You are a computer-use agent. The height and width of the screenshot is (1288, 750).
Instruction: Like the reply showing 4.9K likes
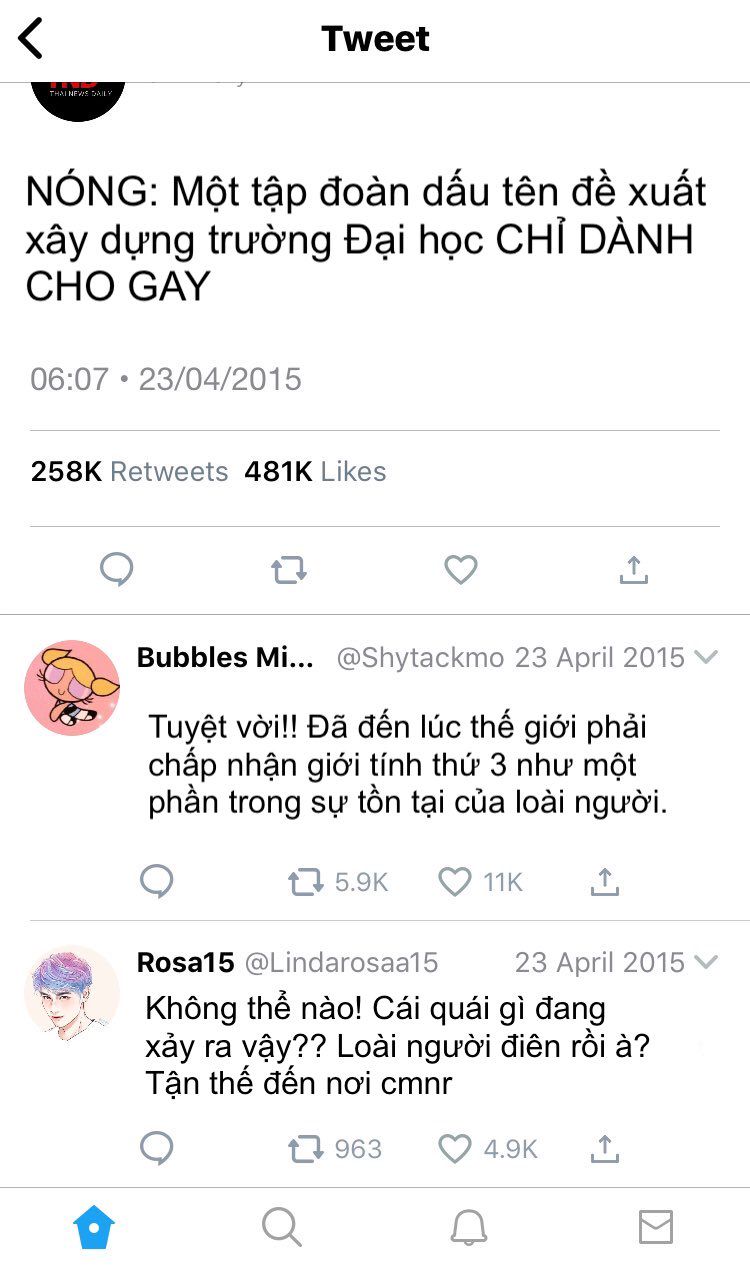click(455, 1149)
